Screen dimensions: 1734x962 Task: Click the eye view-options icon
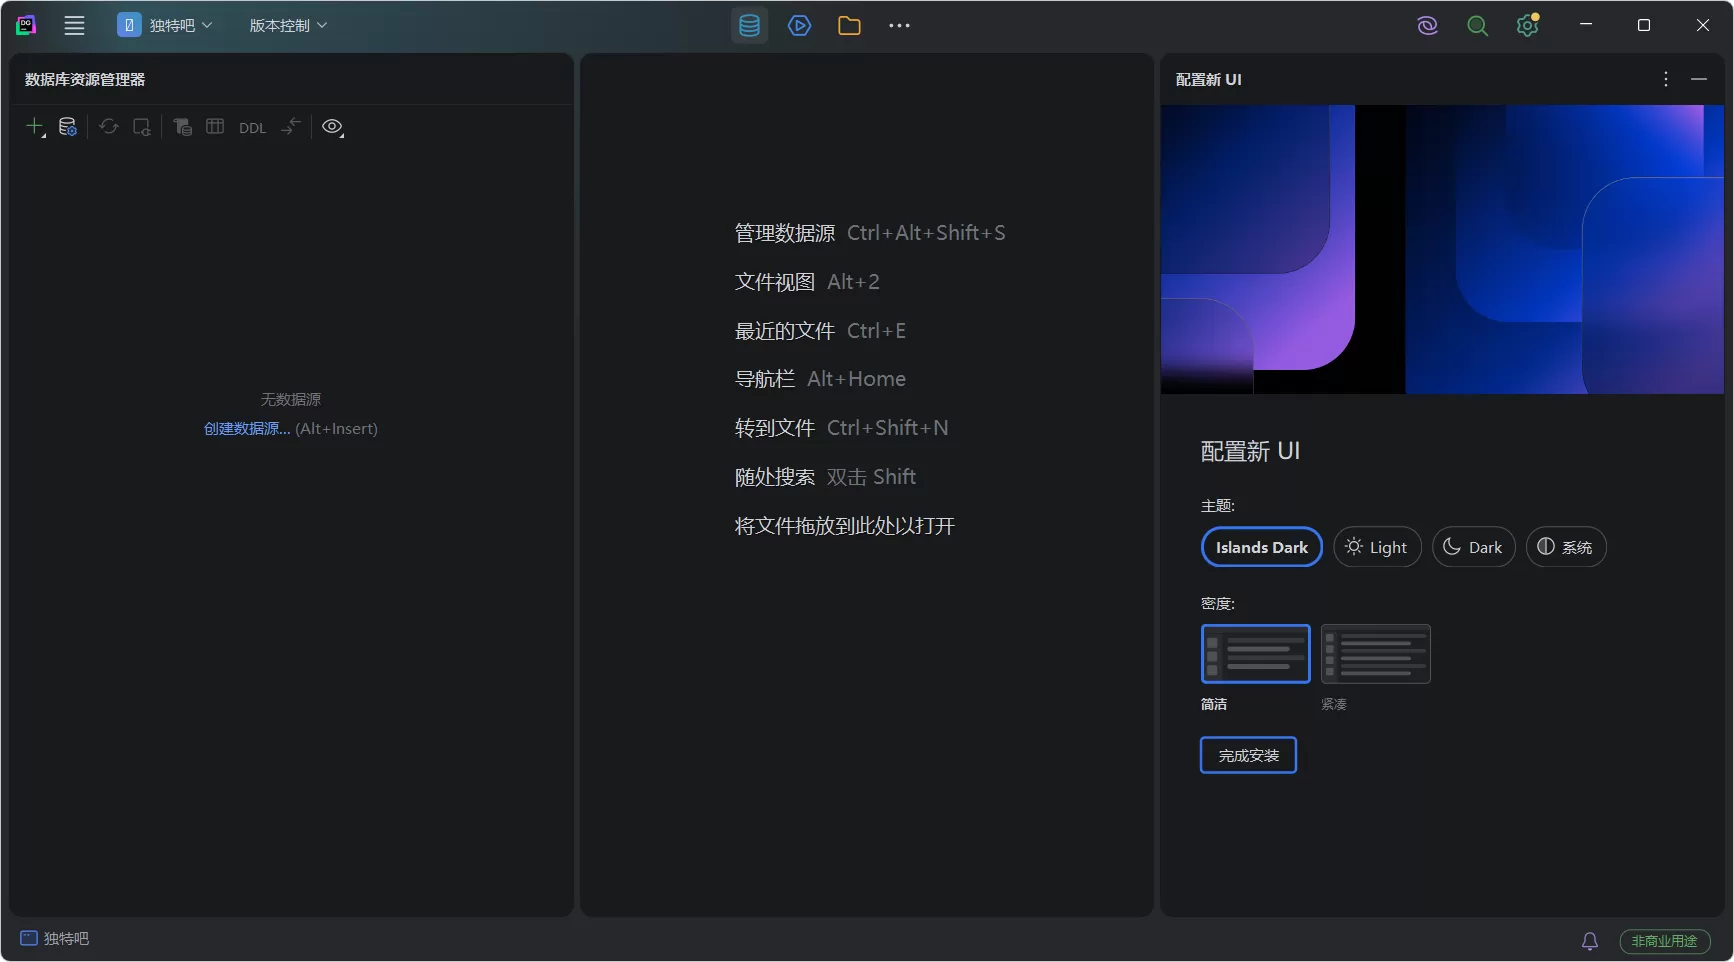click(333, 127)
